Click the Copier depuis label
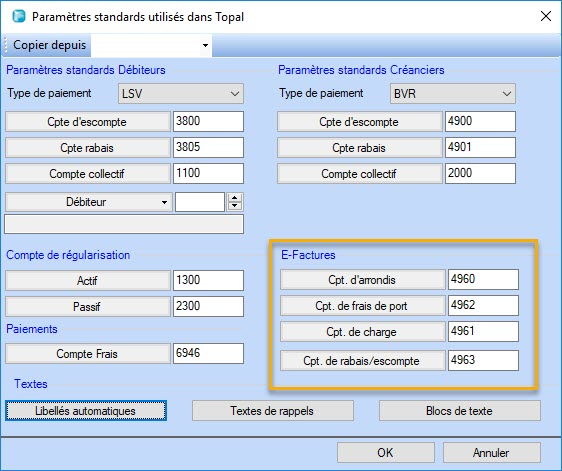 tap(49, 45)
